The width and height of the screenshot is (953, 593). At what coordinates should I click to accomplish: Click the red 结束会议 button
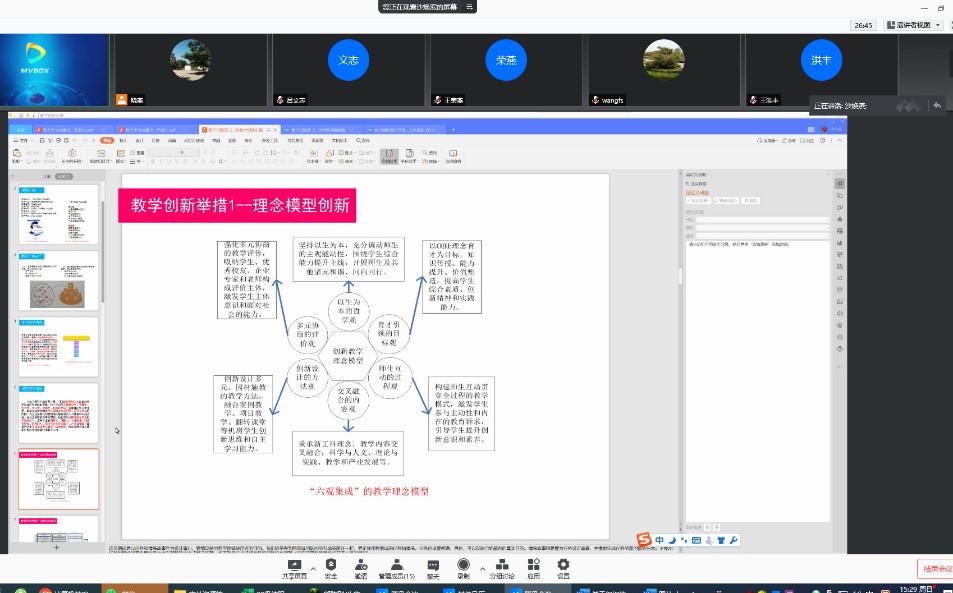tap(937, 568)
